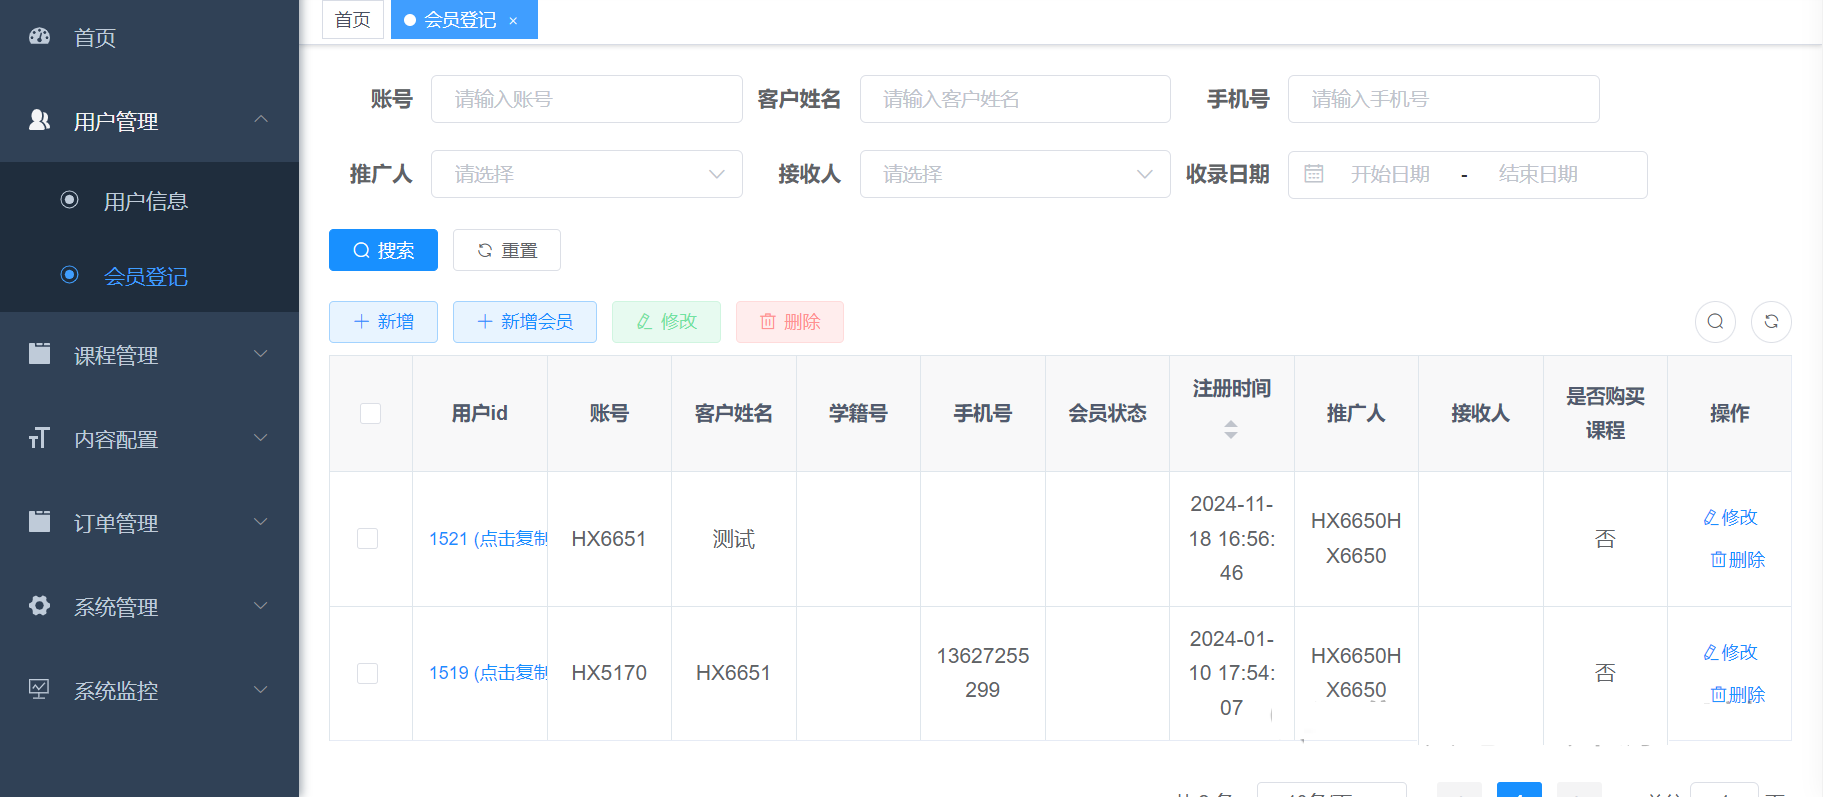This screenshot has width=1823, height=797.
Task: Click the monitor icon for 系统监控
Action: pos(40,690)
